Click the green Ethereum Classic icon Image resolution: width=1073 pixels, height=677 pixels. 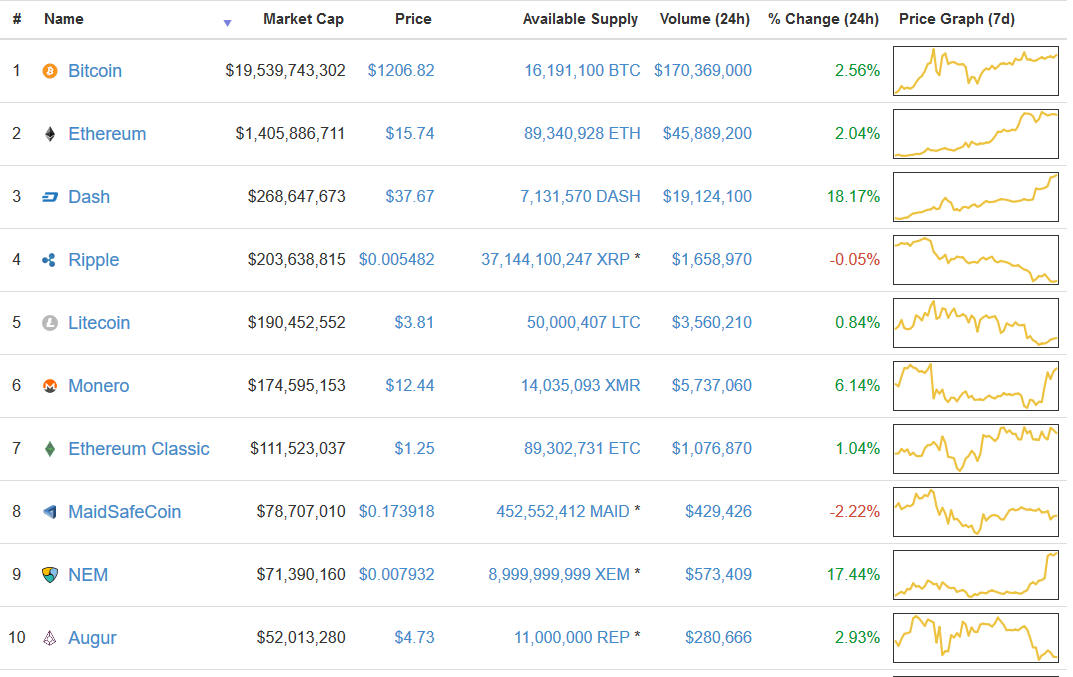[x=50, y=449]
